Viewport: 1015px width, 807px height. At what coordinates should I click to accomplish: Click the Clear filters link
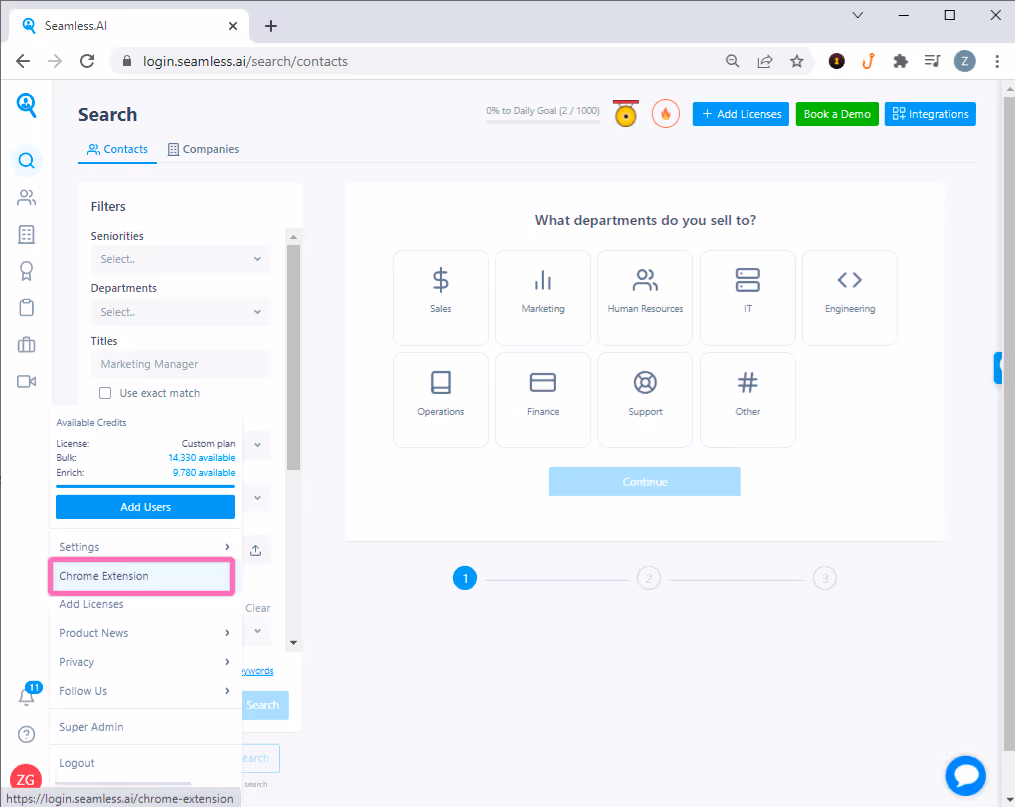(258, 608)
